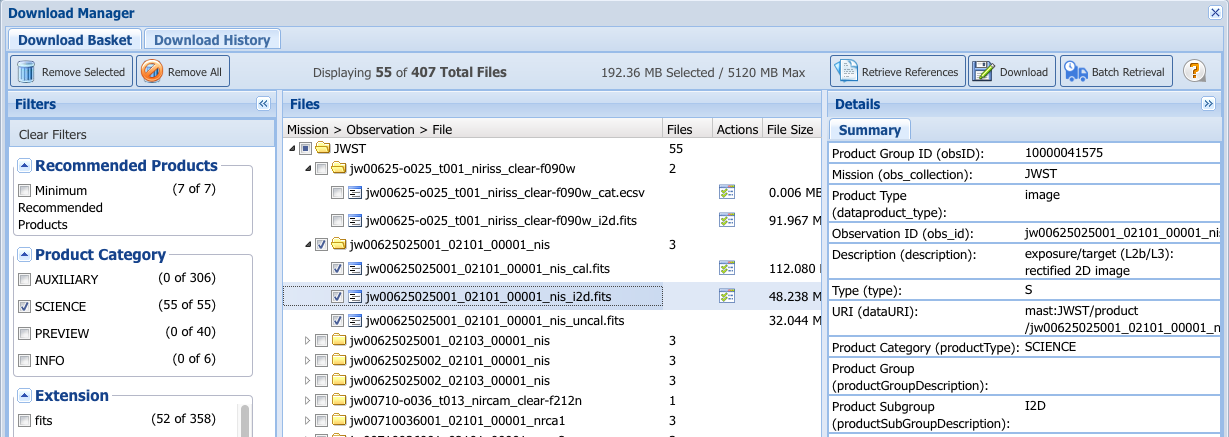The width and height of the screenshot is (1229, 437).
Task: Enable INFO product category filter
Action: coord(24,360)
